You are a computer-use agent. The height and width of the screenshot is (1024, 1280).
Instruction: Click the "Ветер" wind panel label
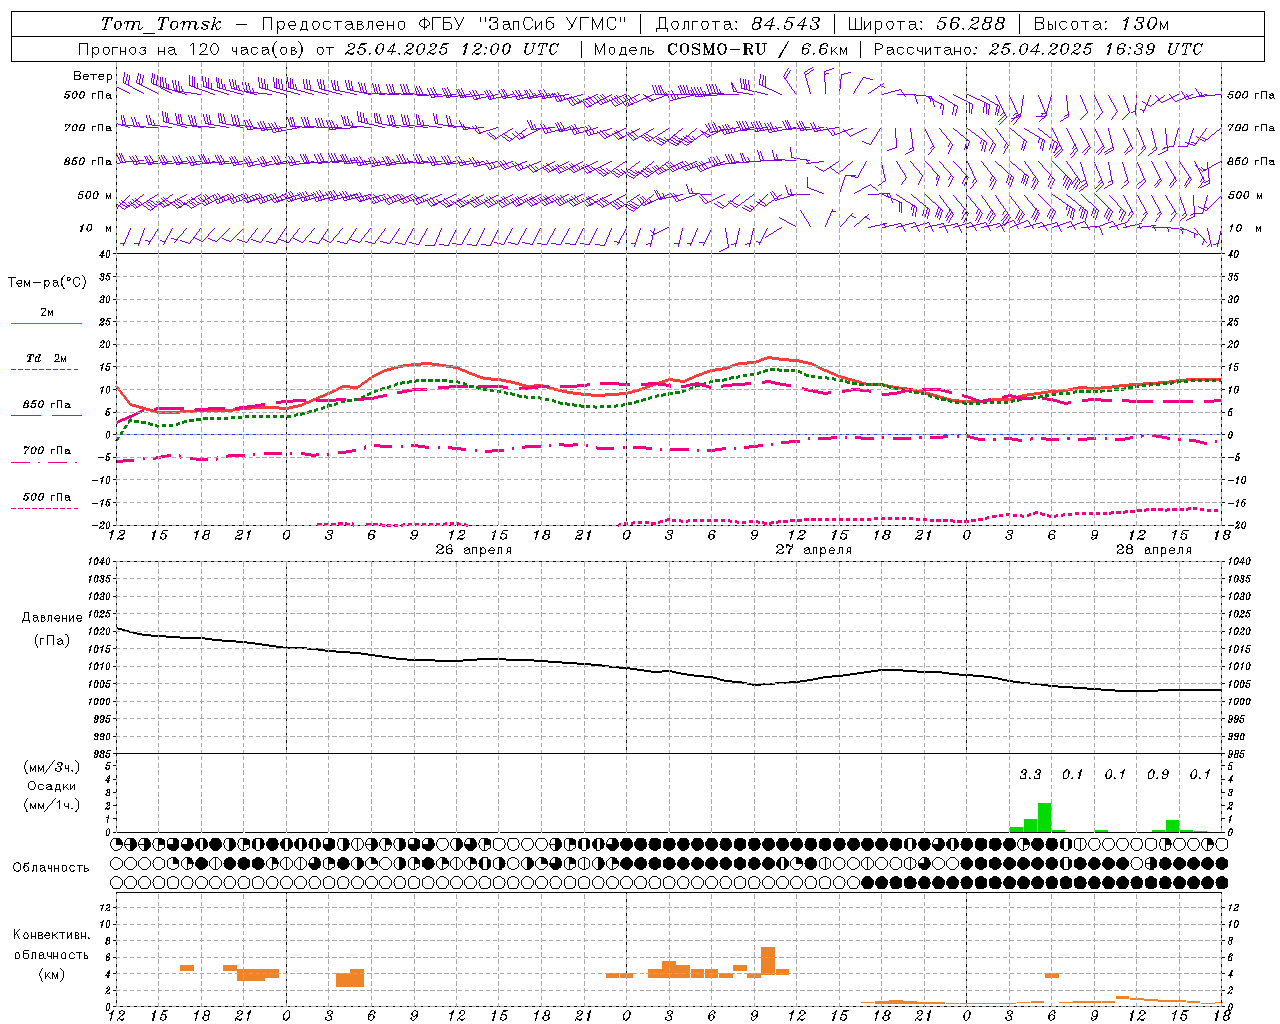[x=92, y=76]
